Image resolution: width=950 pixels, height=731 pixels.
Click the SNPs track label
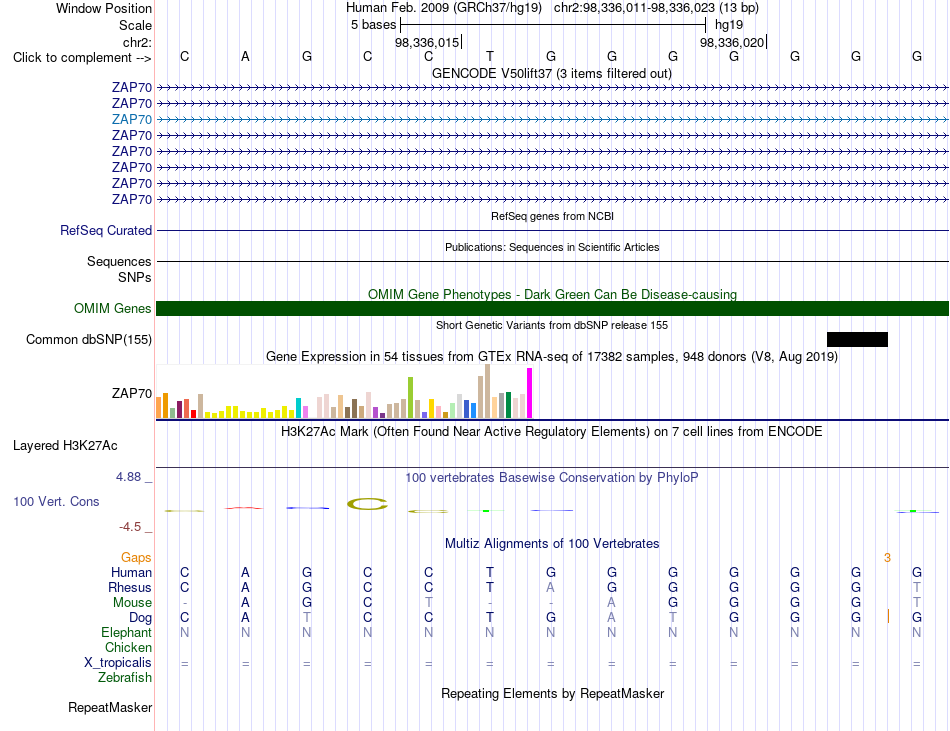[135, 277]
